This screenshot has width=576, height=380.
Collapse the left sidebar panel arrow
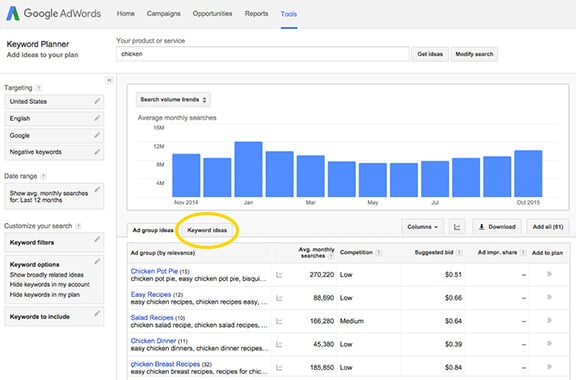coord(109,80)
